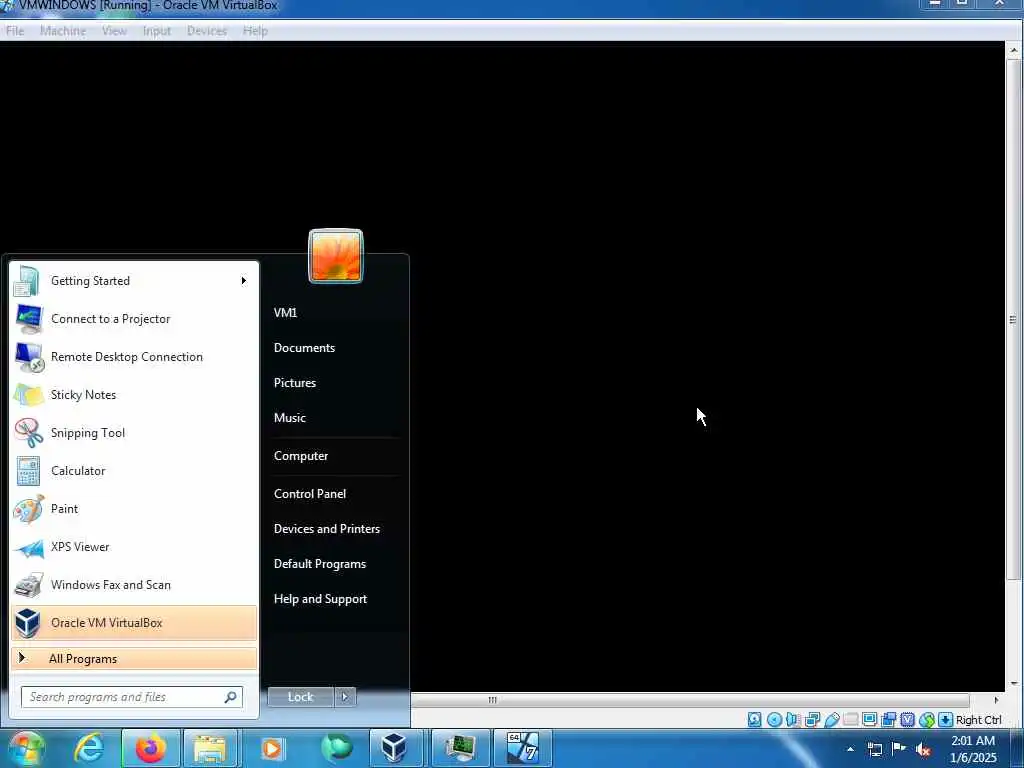Click the horizontal scrollbar thumb

(x=690, y=700)
